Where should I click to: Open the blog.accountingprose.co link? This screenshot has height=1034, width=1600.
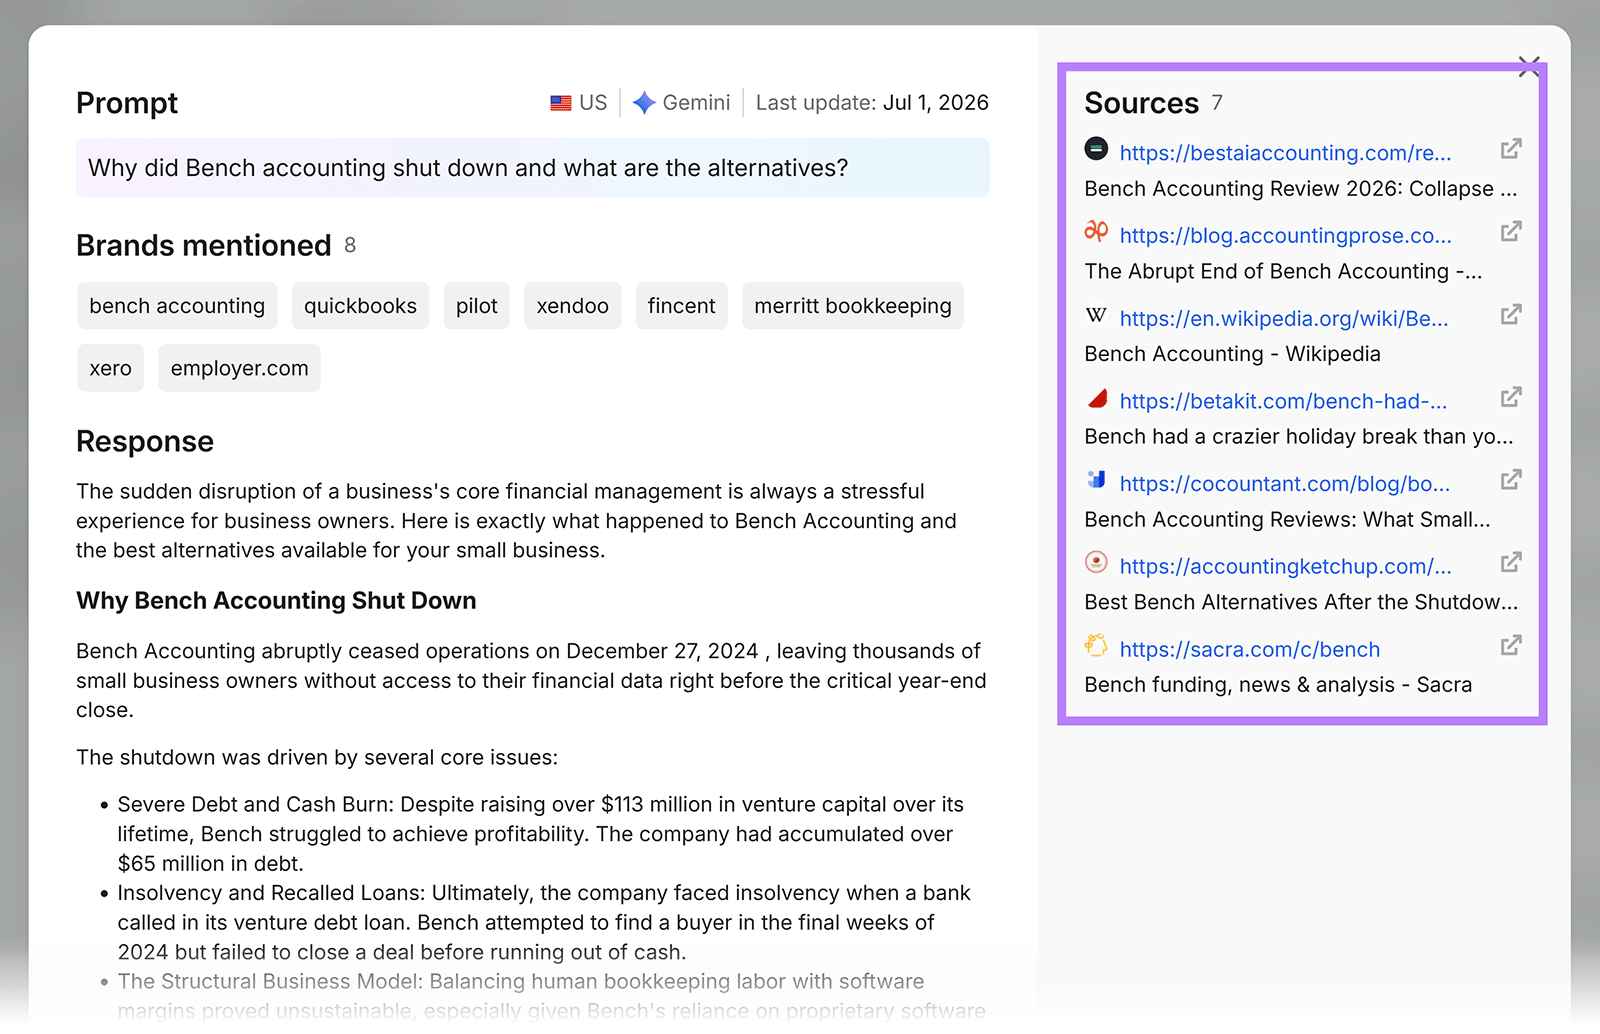tap(1285, 236)
